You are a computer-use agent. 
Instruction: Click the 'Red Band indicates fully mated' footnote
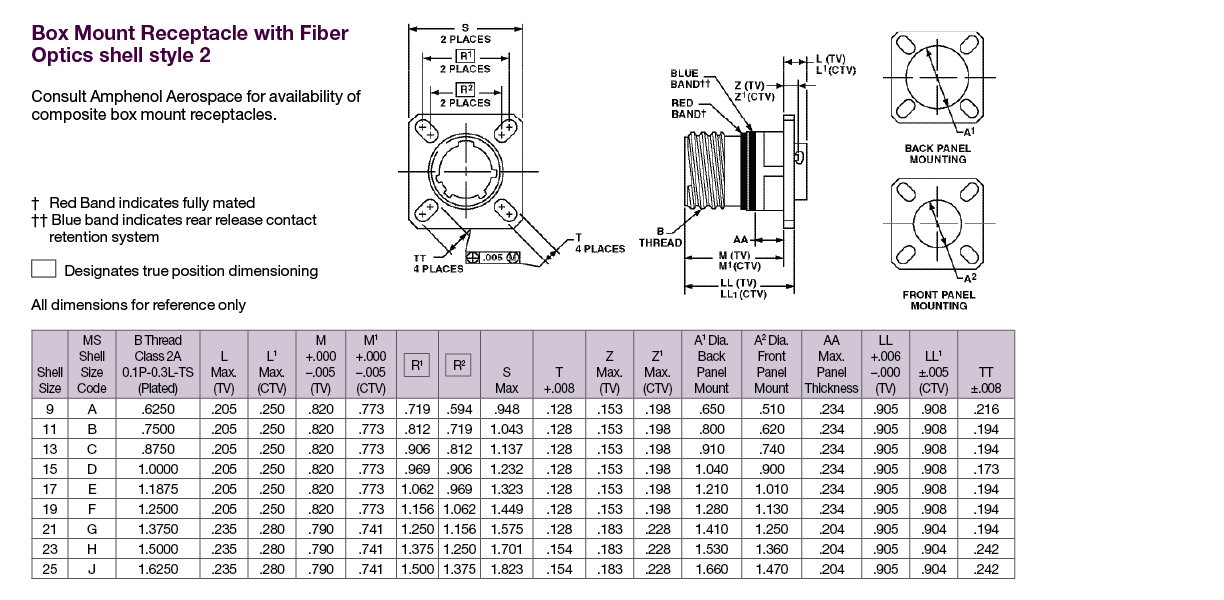[144, 203]
